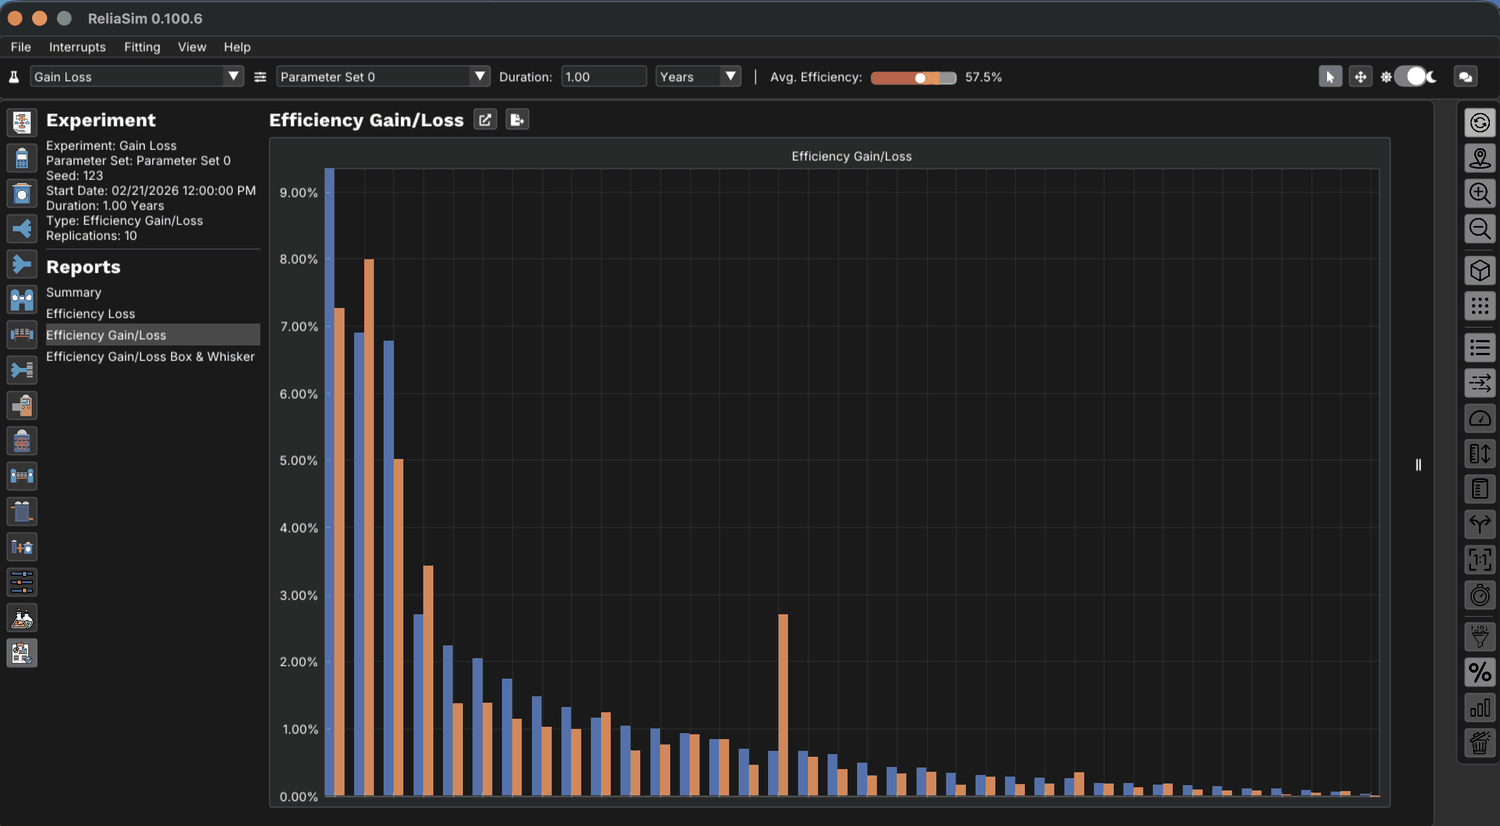The width and height of the screenshot is (1500, 826).
Task: Click the parameter sliders icon beside Parameter Set
Action: [260, 77]
